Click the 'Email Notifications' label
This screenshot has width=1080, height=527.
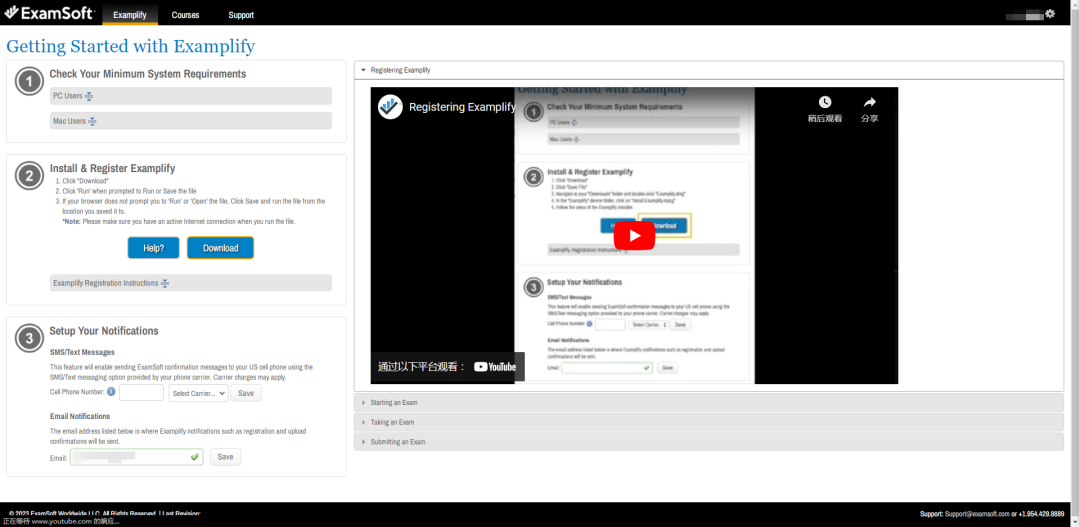coord(80,416)
